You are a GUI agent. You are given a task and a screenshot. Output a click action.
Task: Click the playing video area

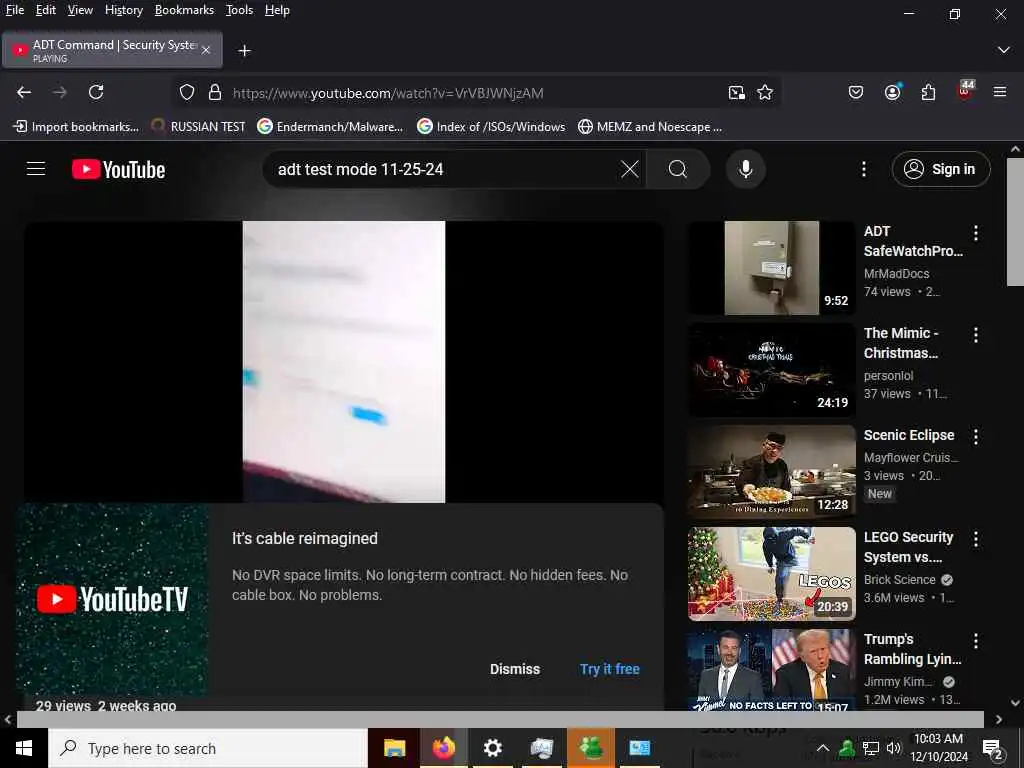344,362
